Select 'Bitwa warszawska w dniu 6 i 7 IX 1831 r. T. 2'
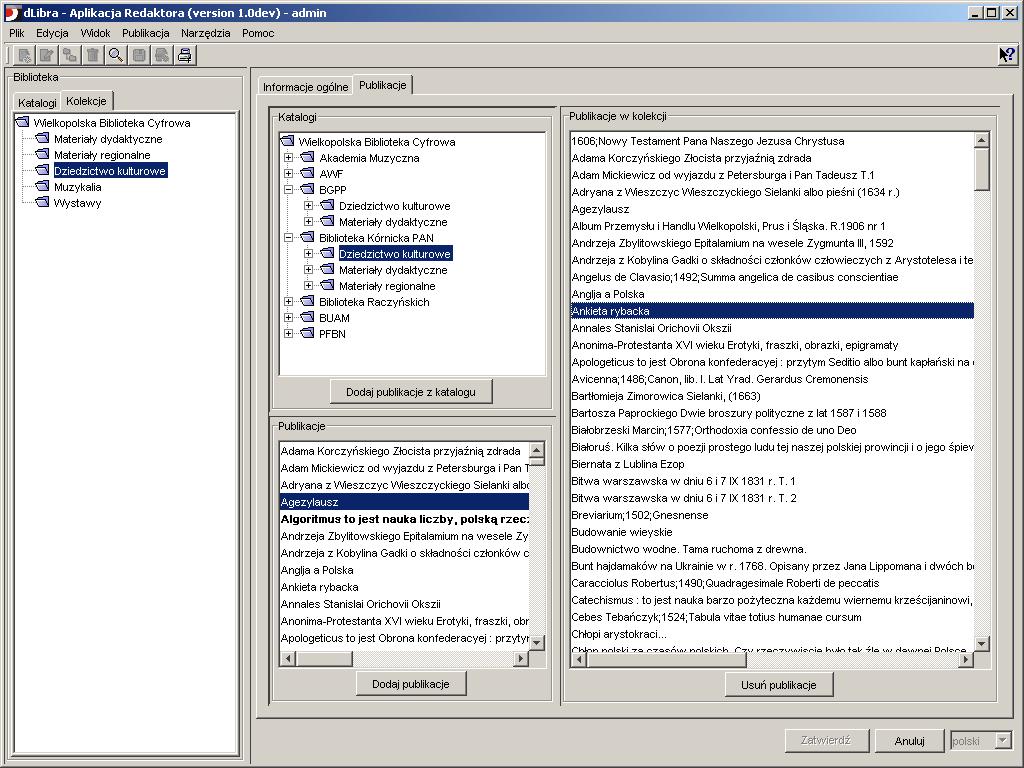This screenshot has width=1024, height=768. click(x=772, y=498)
